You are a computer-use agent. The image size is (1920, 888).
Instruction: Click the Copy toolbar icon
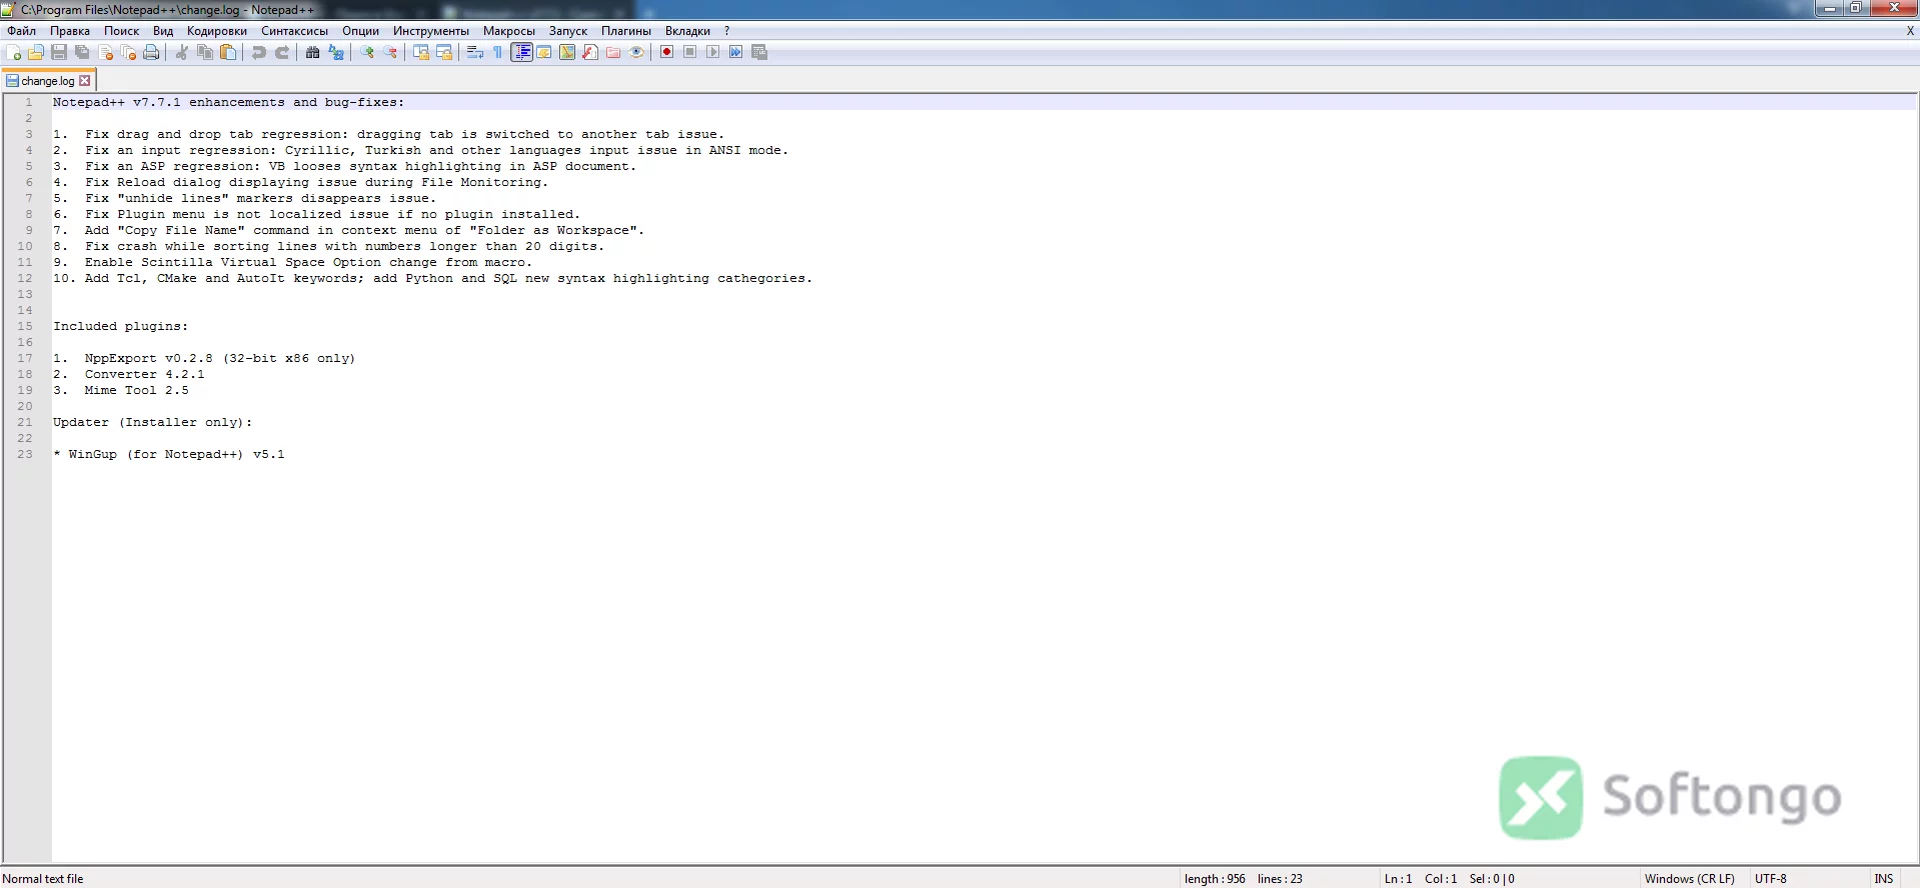pyautogui.click(x=205, y=52)
